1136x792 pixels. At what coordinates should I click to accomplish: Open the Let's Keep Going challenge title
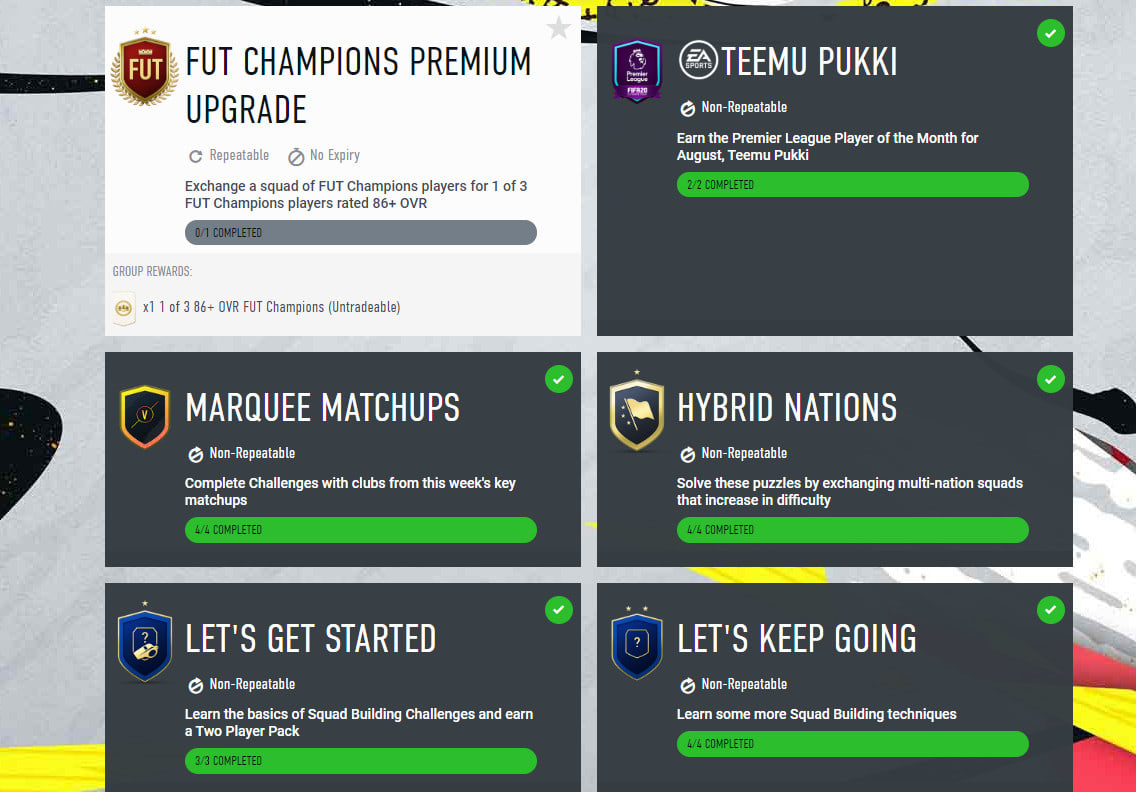point(797,639)
